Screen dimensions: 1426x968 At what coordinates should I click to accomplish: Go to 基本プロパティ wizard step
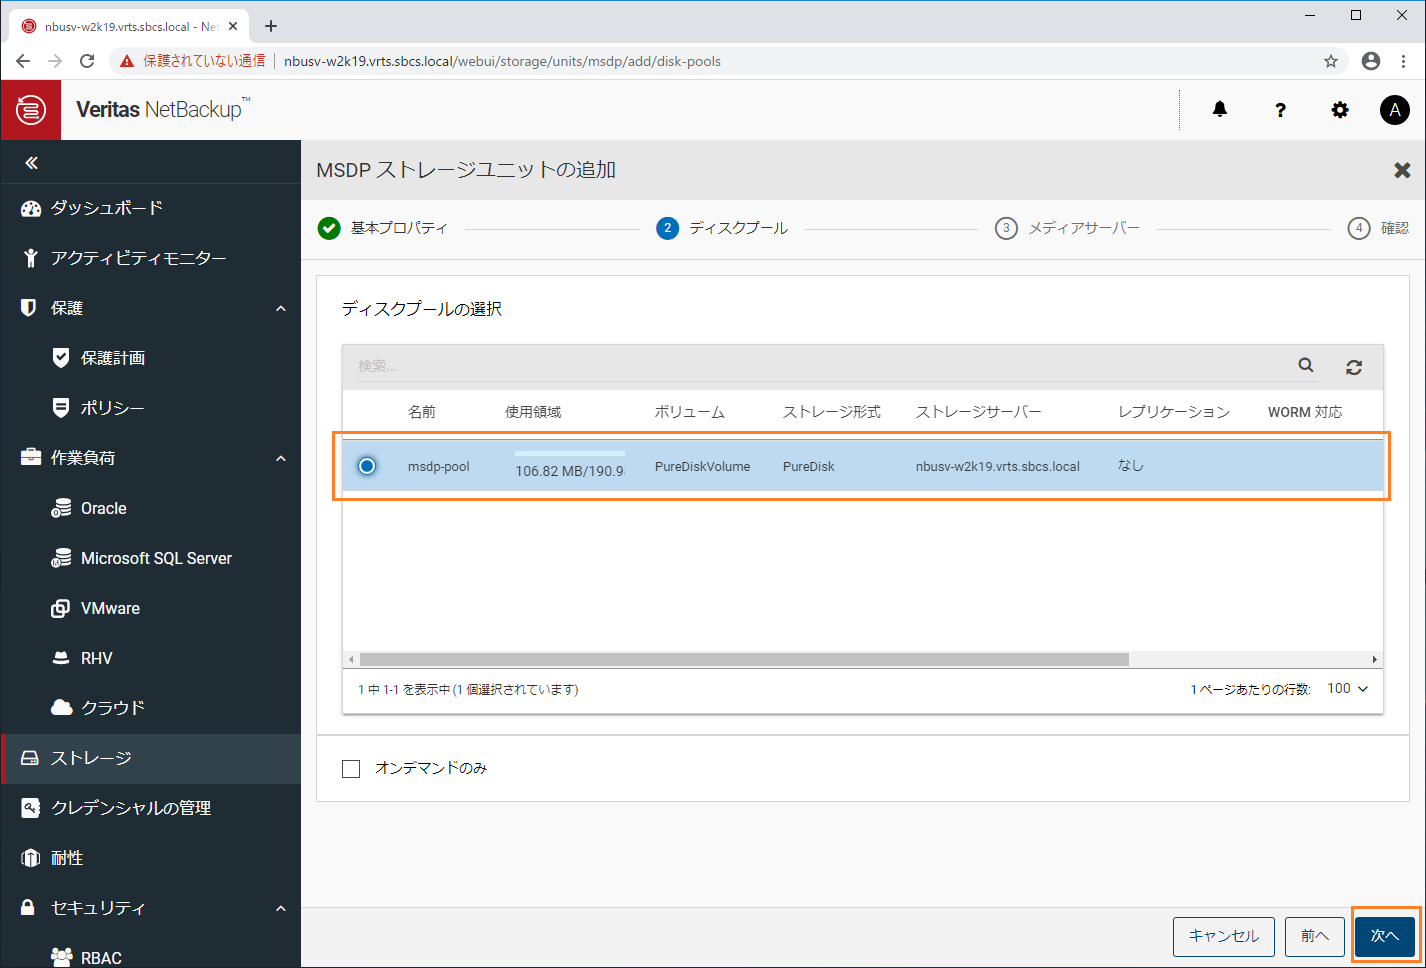[x=383, y=228]
